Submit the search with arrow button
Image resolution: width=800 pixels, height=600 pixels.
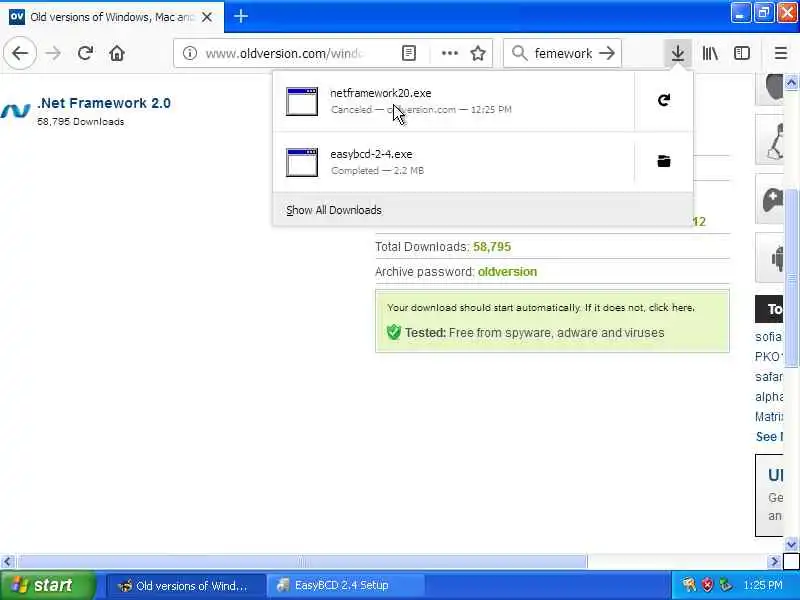(x=607, y=53)
